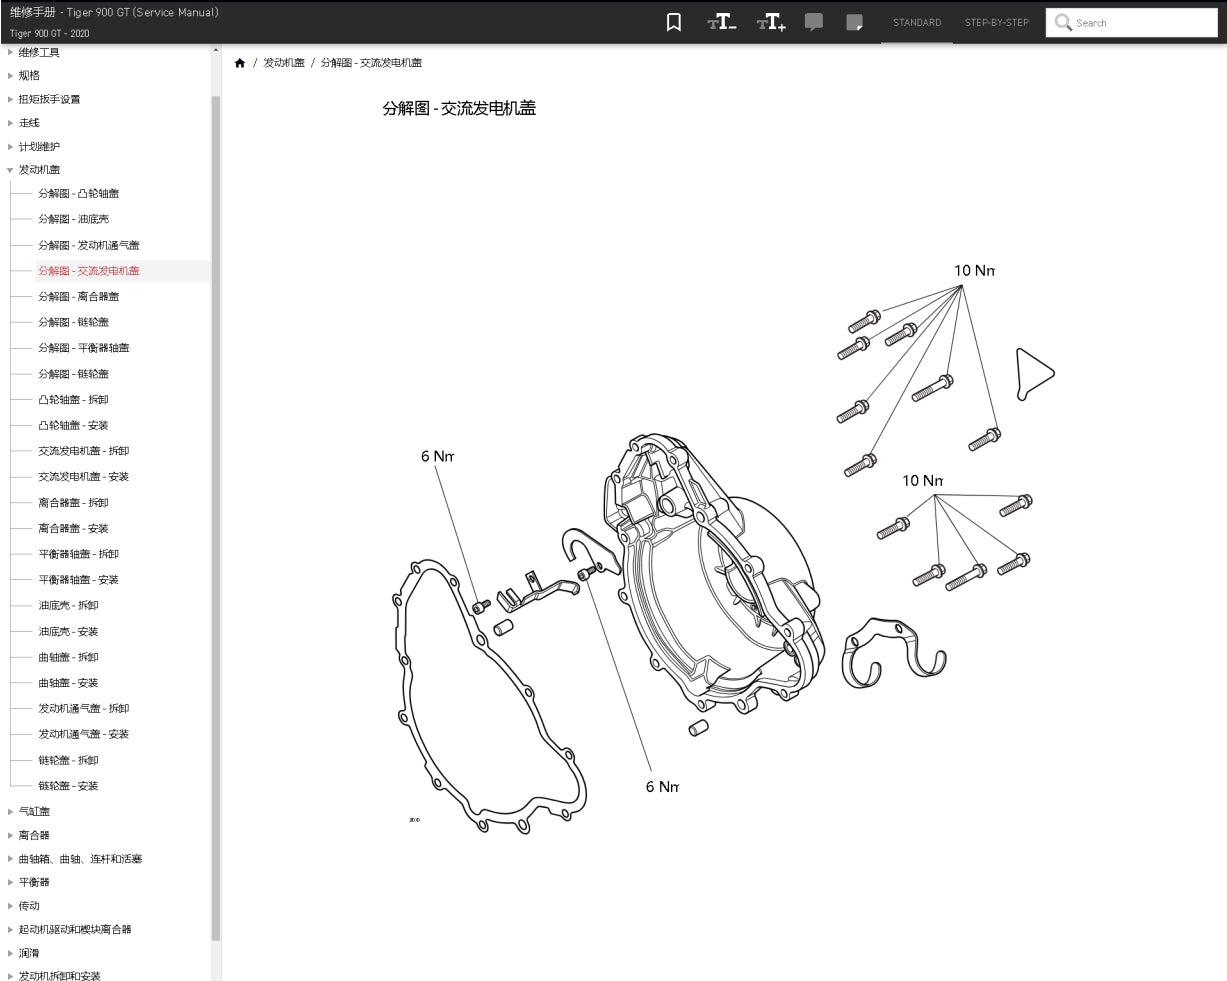Open 发动机盖 link in the breadcrumb
Screen dimensions: 1227x981
[x=284, y=63]
